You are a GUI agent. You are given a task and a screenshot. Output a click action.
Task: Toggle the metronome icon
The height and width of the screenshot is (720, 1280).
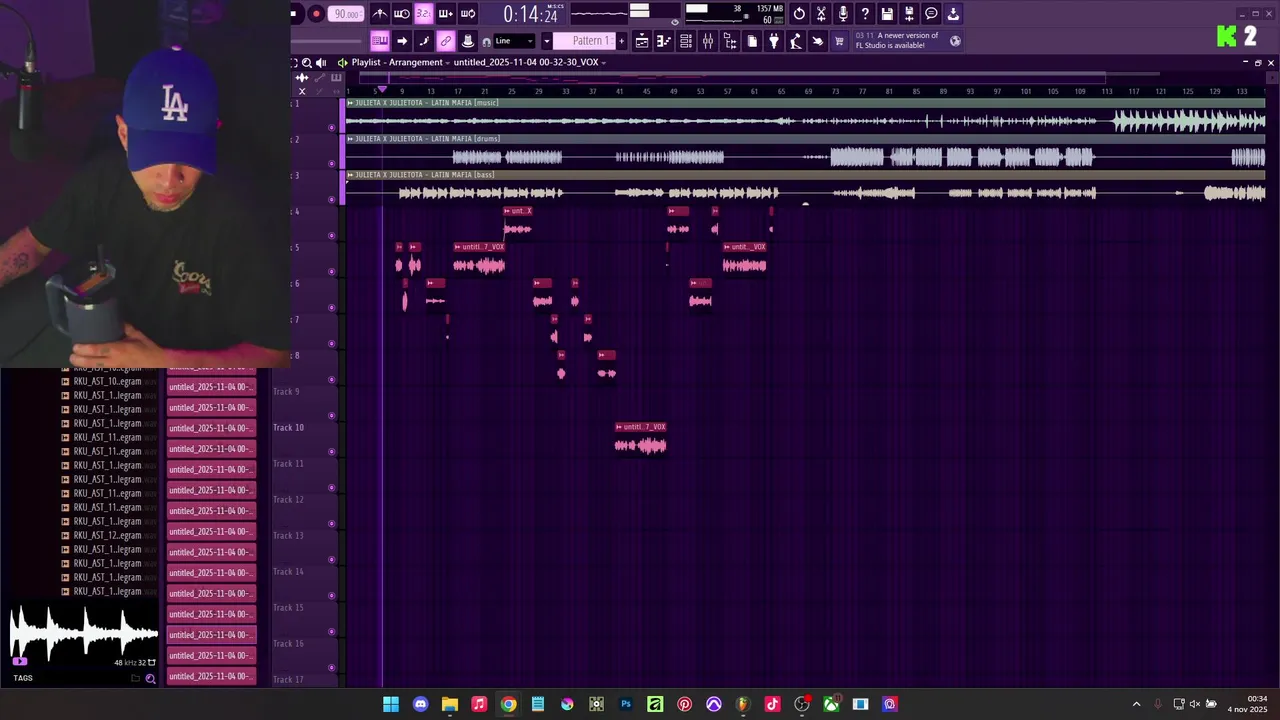coord(380,14)
